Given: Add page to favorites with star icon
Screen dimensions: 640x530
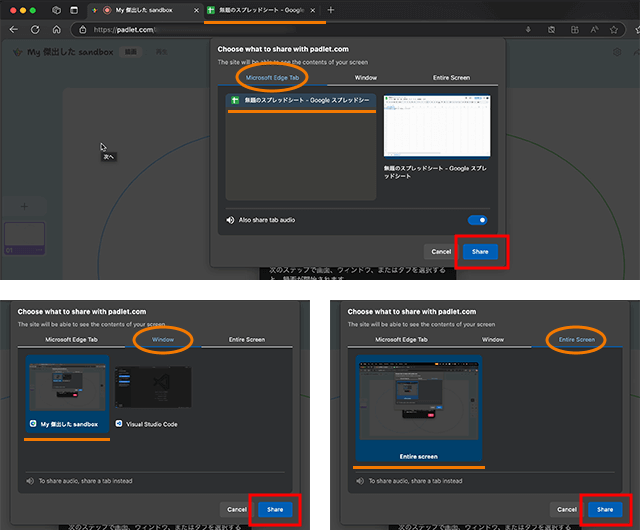Looking at the screenshot, I should [x=613, y=29].
